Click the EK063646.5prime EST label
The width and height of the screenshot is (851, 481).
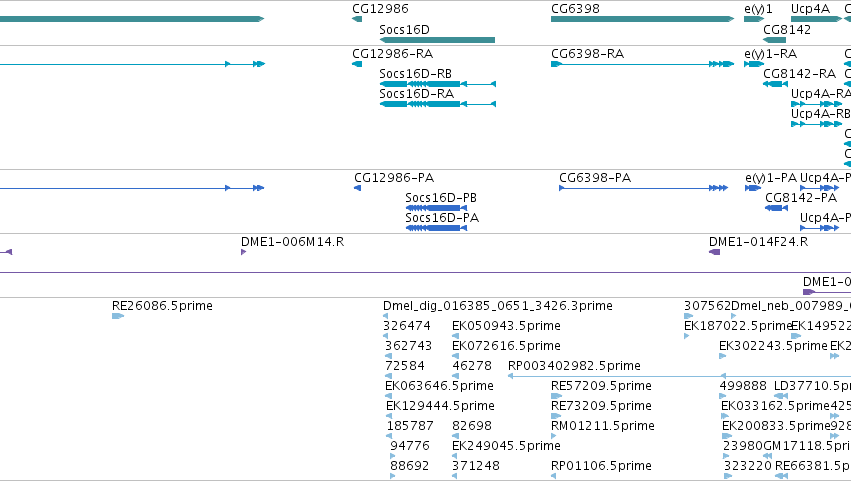[x=439, y=387]
